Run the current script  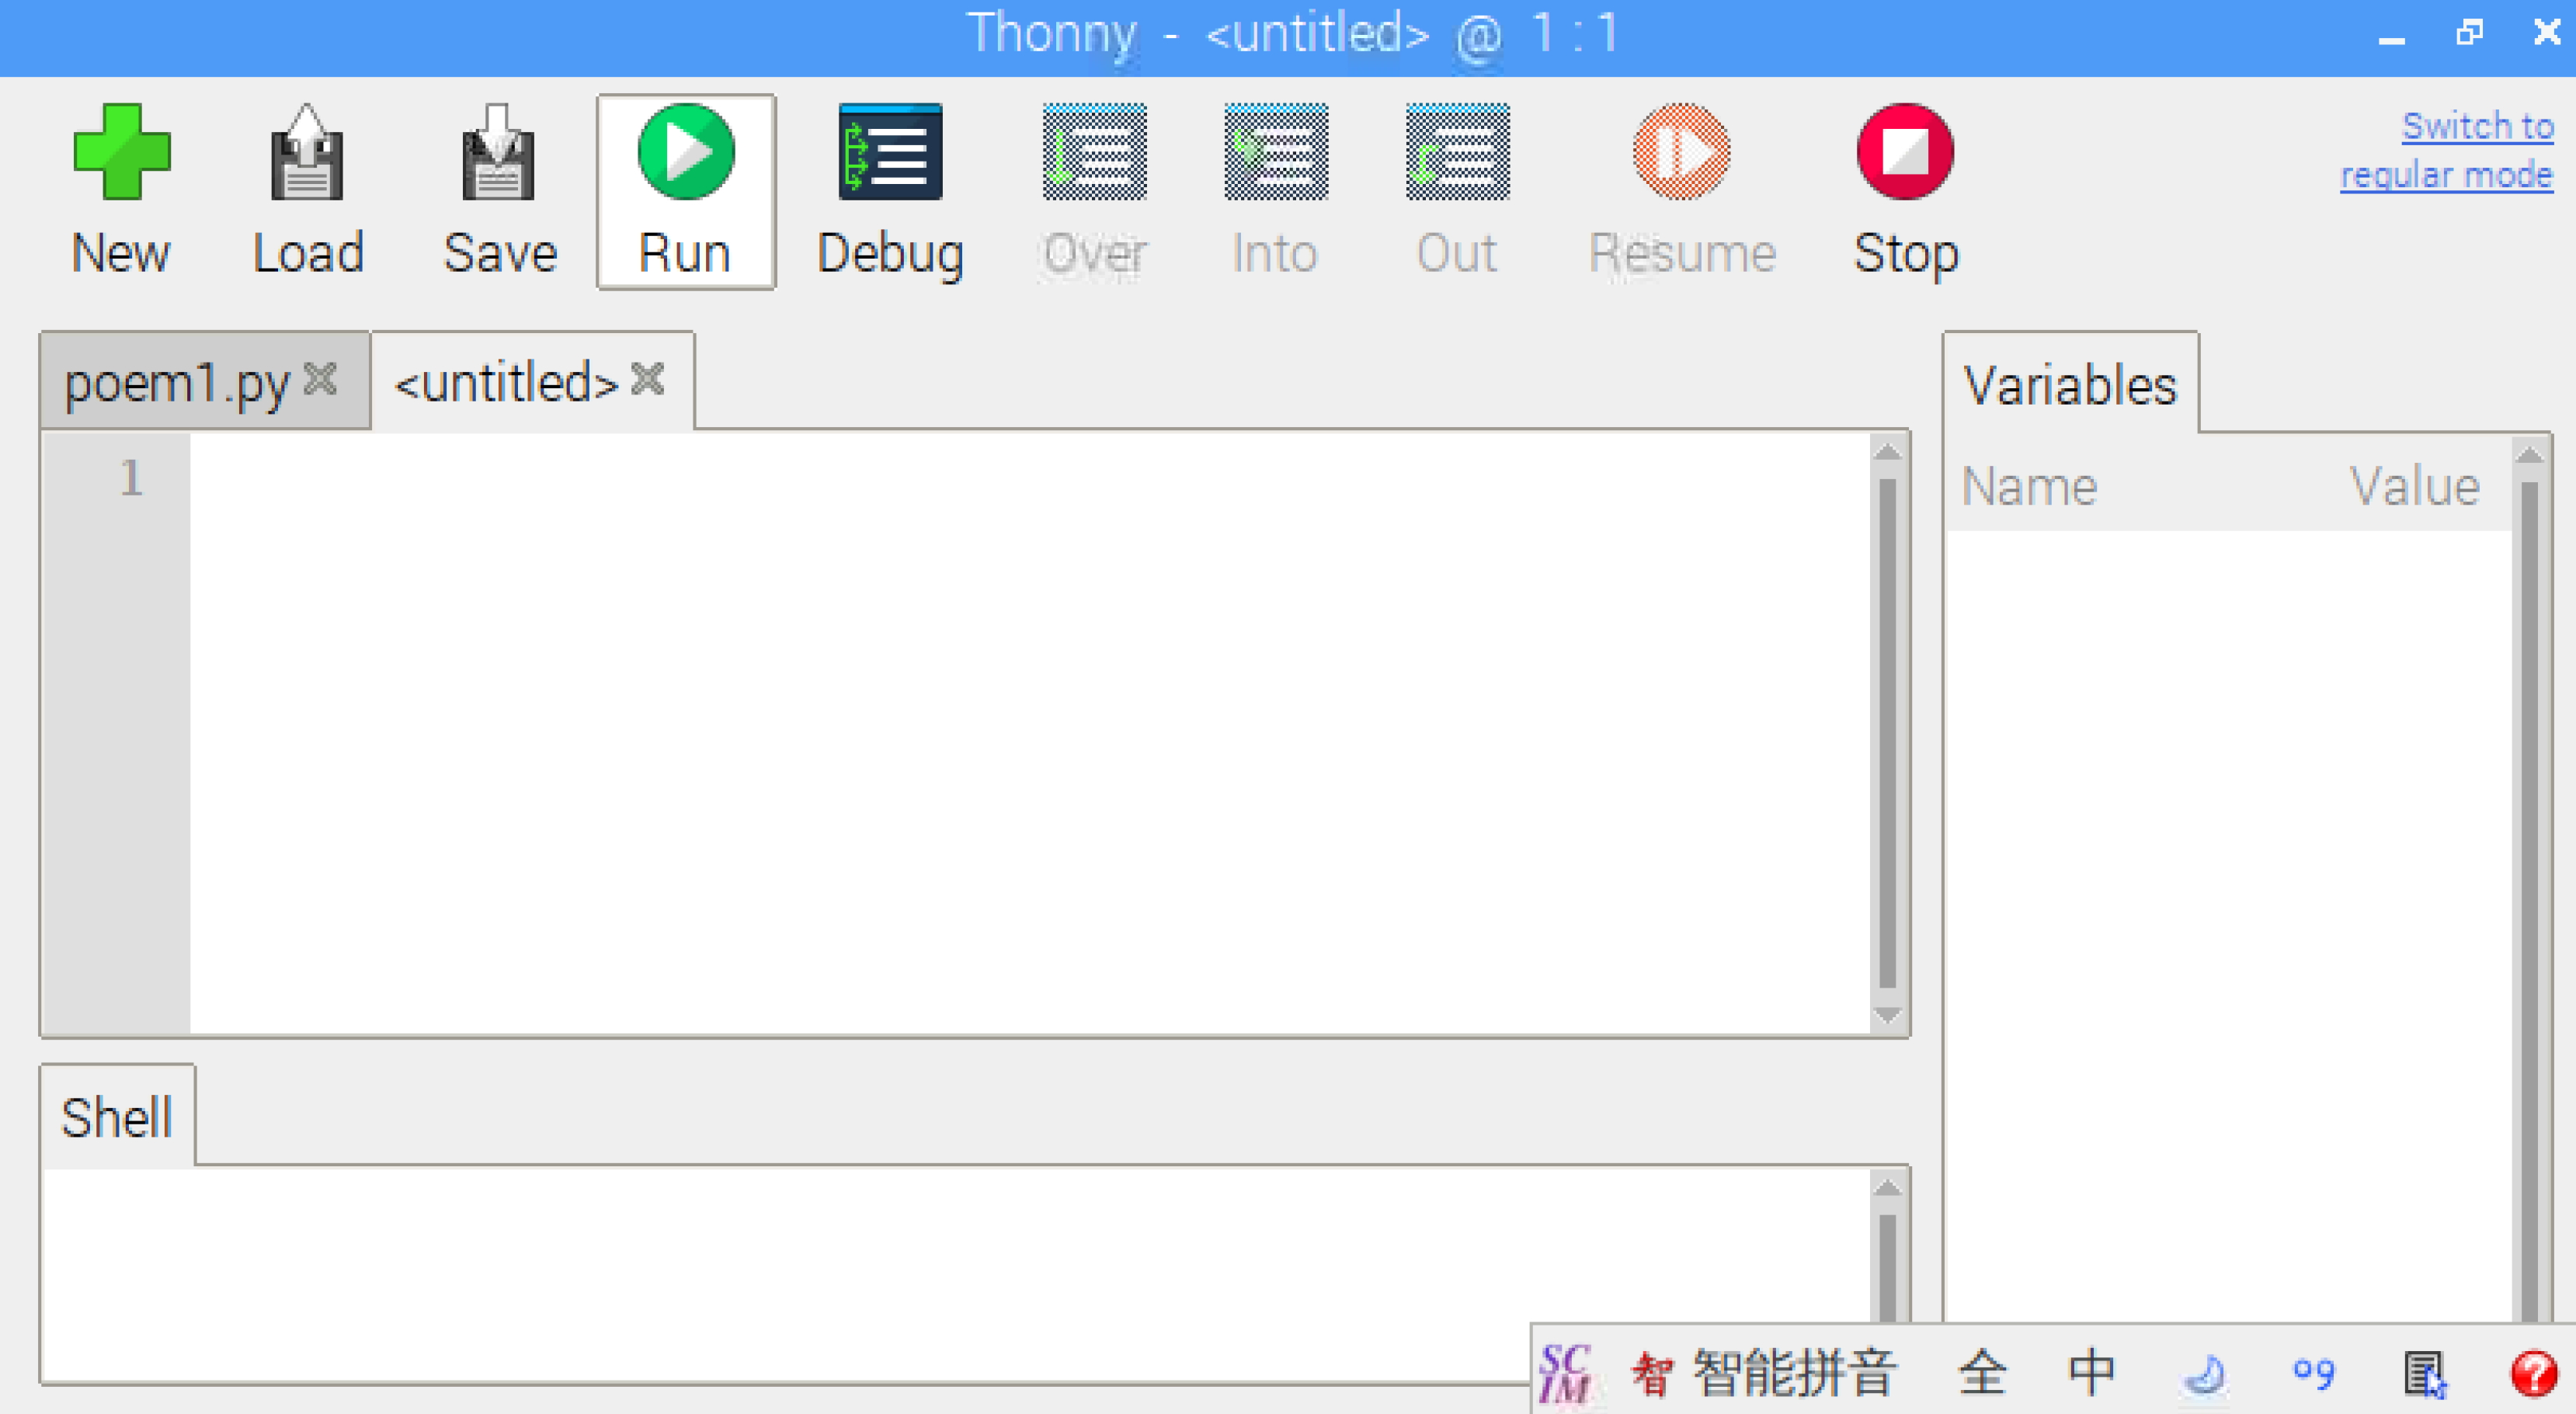click(686, 192)
